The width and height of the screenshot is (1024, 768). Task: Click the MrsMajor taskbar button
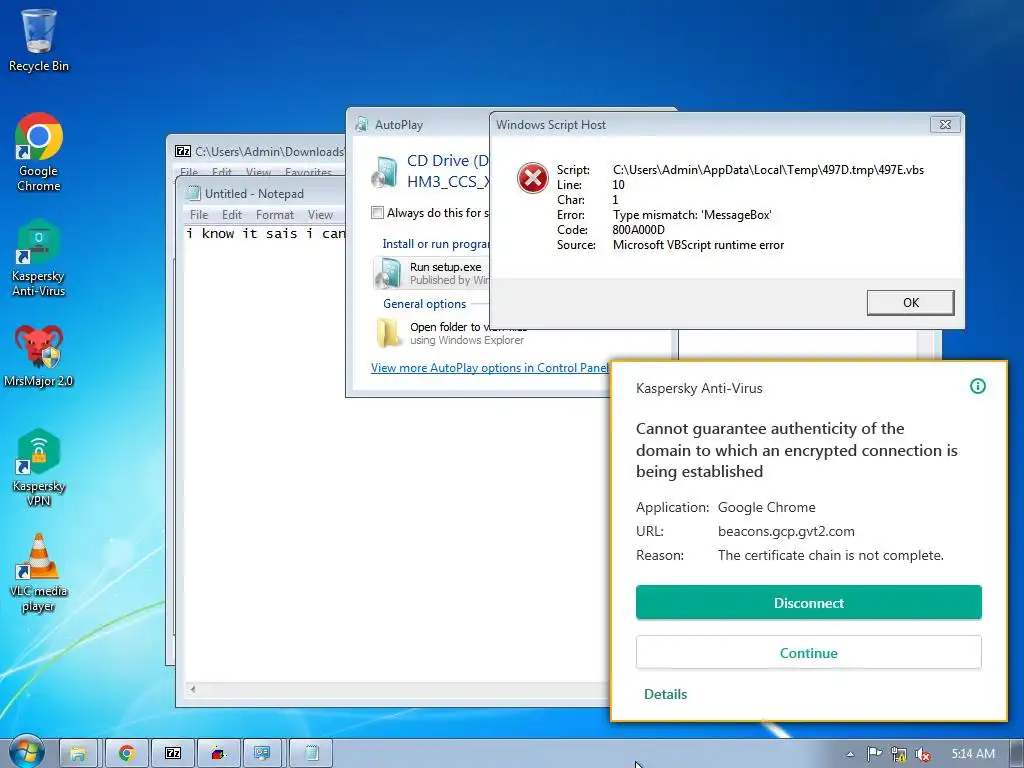[218, 754]
